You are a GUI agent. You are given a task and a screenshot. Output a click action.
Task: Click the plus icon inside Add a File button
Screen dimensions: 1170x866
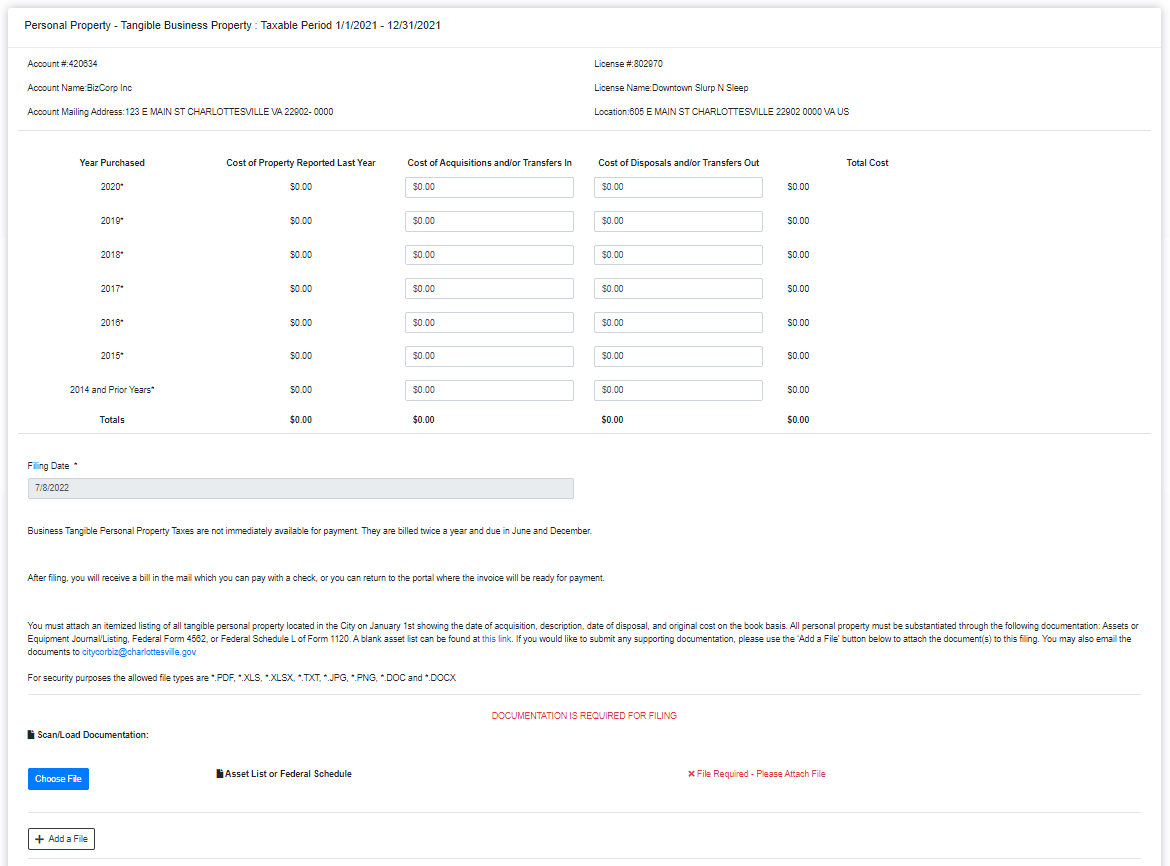coord(39,839)
